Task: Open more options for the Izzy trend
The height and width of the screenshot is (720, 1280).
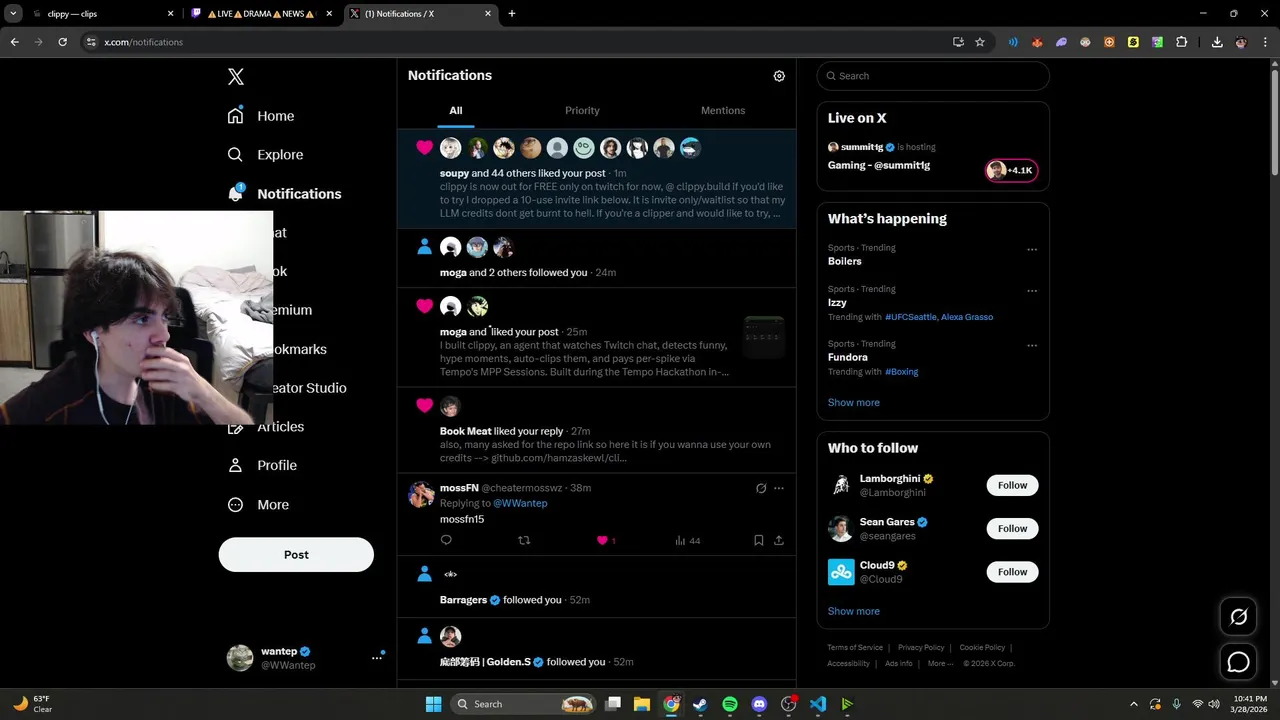Action: tap(1032, 291)
